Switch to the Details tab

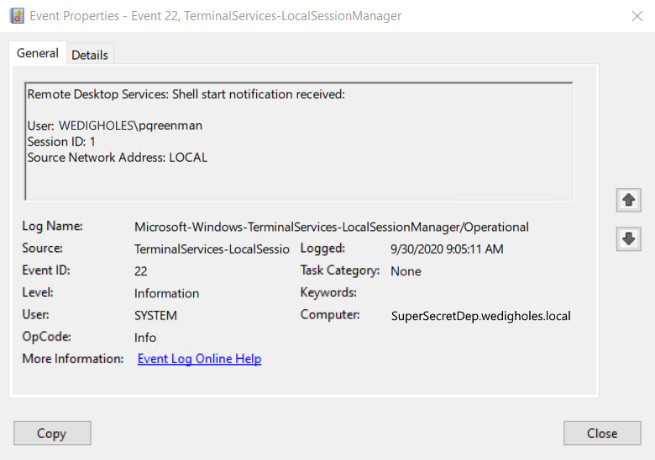coord(90,55)
